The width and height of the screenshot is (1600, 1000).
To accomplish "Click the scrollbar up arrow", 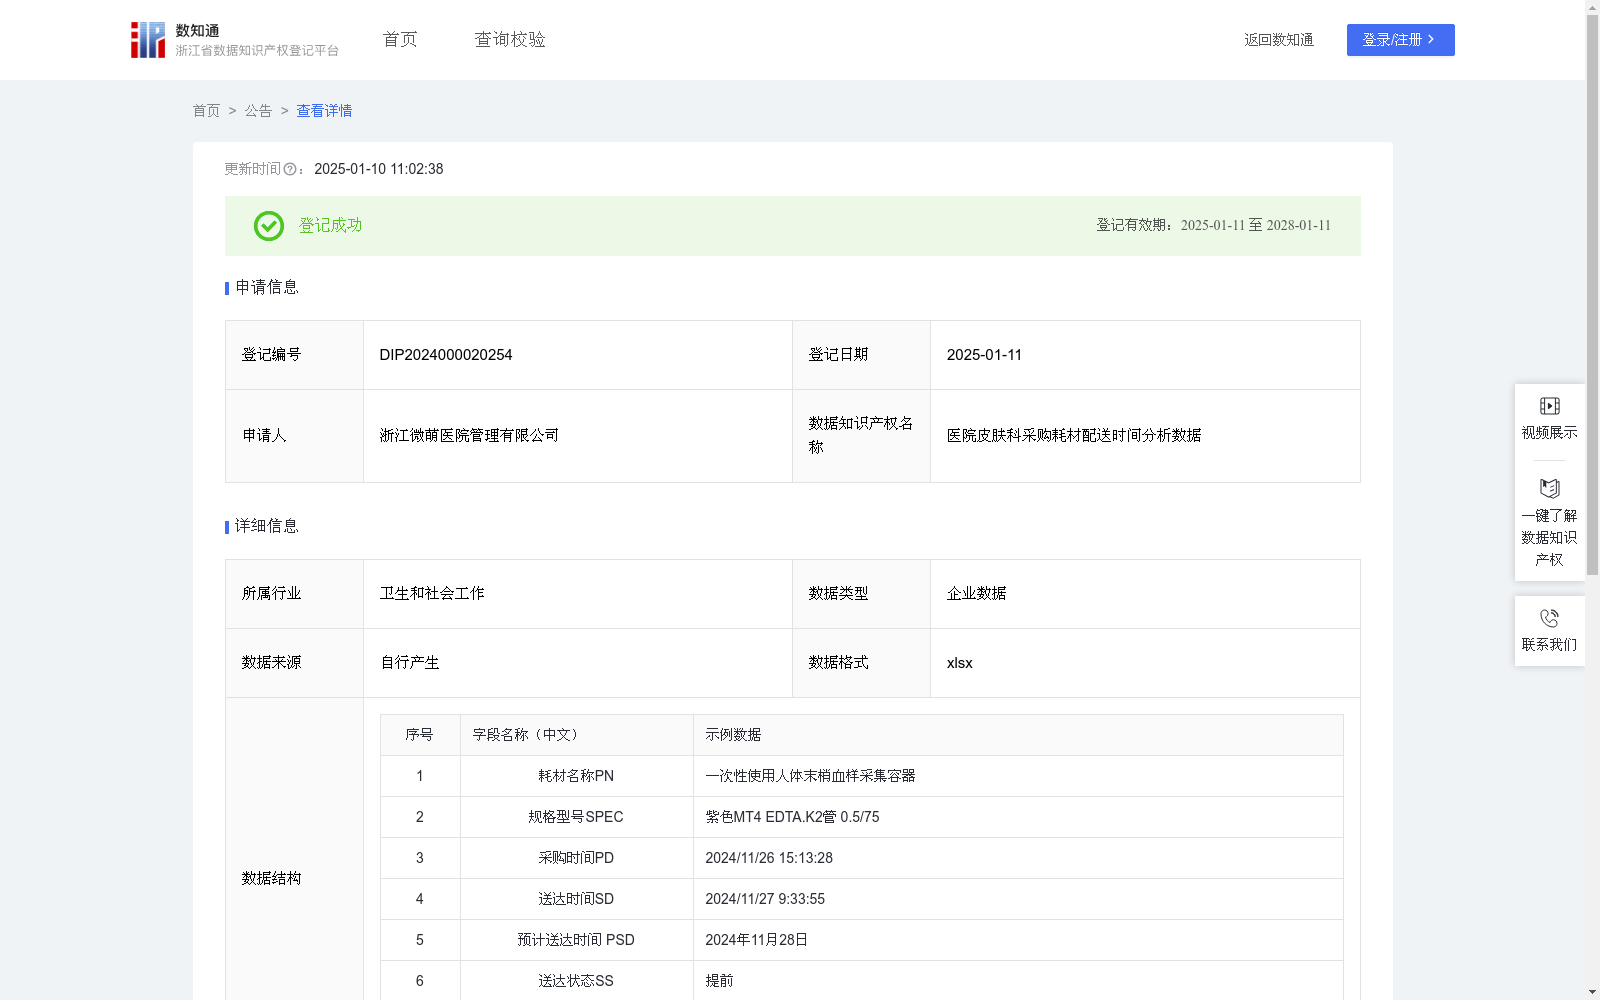I will click(x=1592, y=7).
